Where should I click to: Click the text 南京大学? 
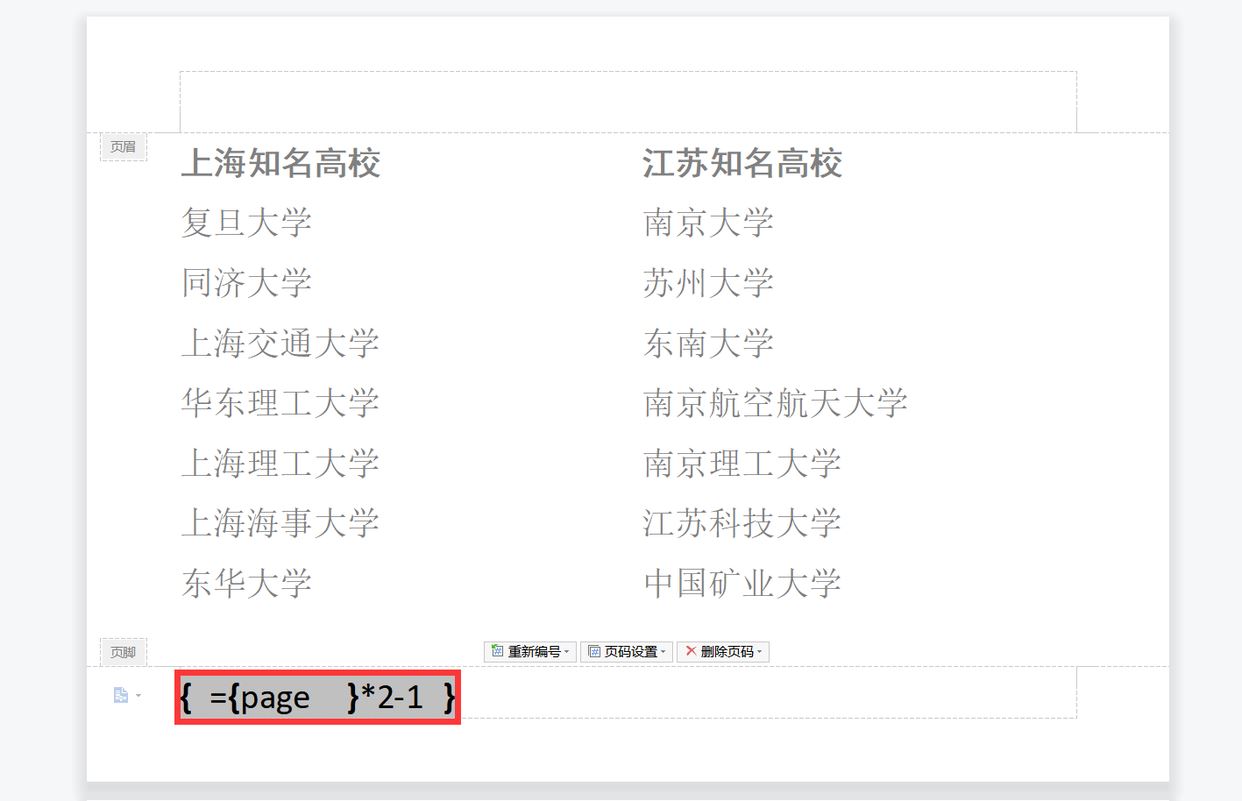(x=709, y=223)
